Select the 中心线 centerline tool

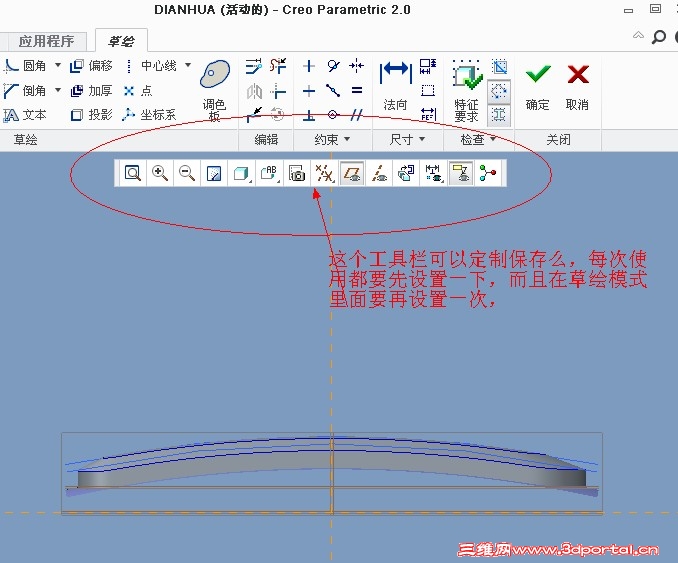[x=152, y=66]
